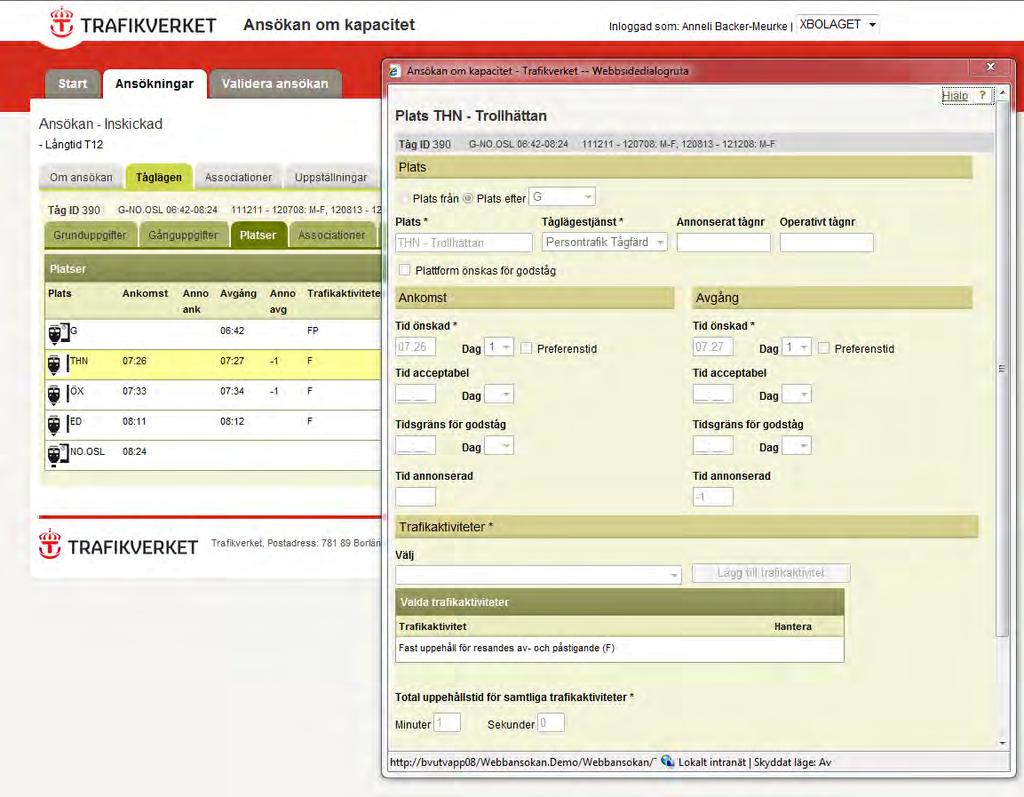This screenshot has height=797, width=1024.
Task: Click the Ankomst Tid annonserad field
Action: tap(415, 496)
